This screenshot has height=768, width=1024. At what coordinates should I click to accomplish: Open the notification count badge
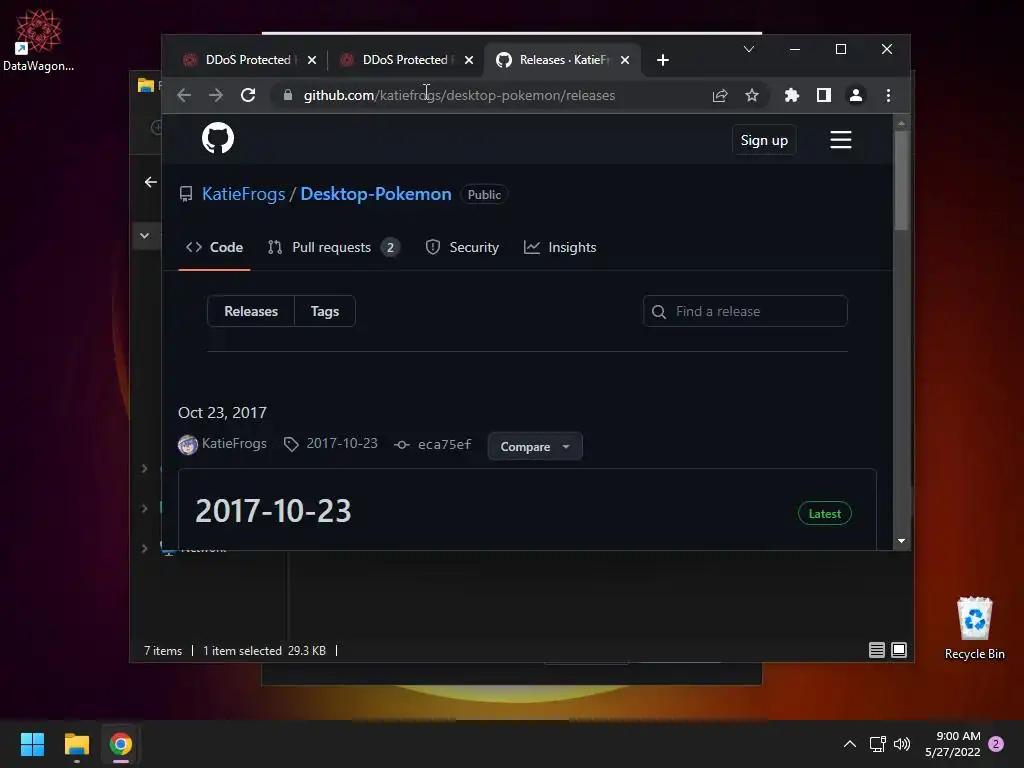click(996, 744)
